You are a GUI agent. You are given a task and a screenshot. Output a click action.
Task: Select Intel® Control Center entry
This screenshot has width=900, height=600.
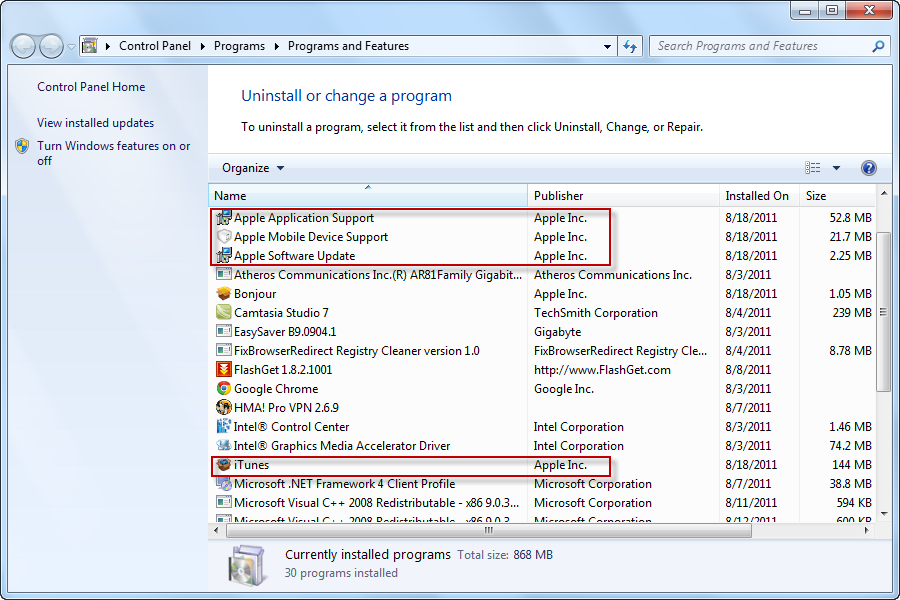point(542,427)
